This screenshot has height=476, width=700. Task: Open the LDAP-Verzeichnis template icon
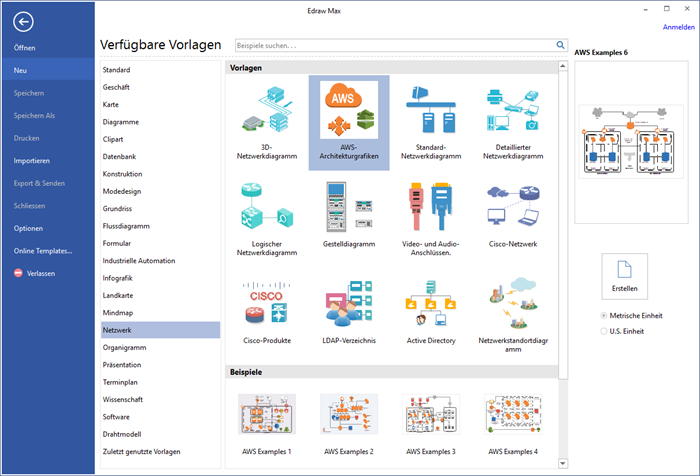coord(349,304)
